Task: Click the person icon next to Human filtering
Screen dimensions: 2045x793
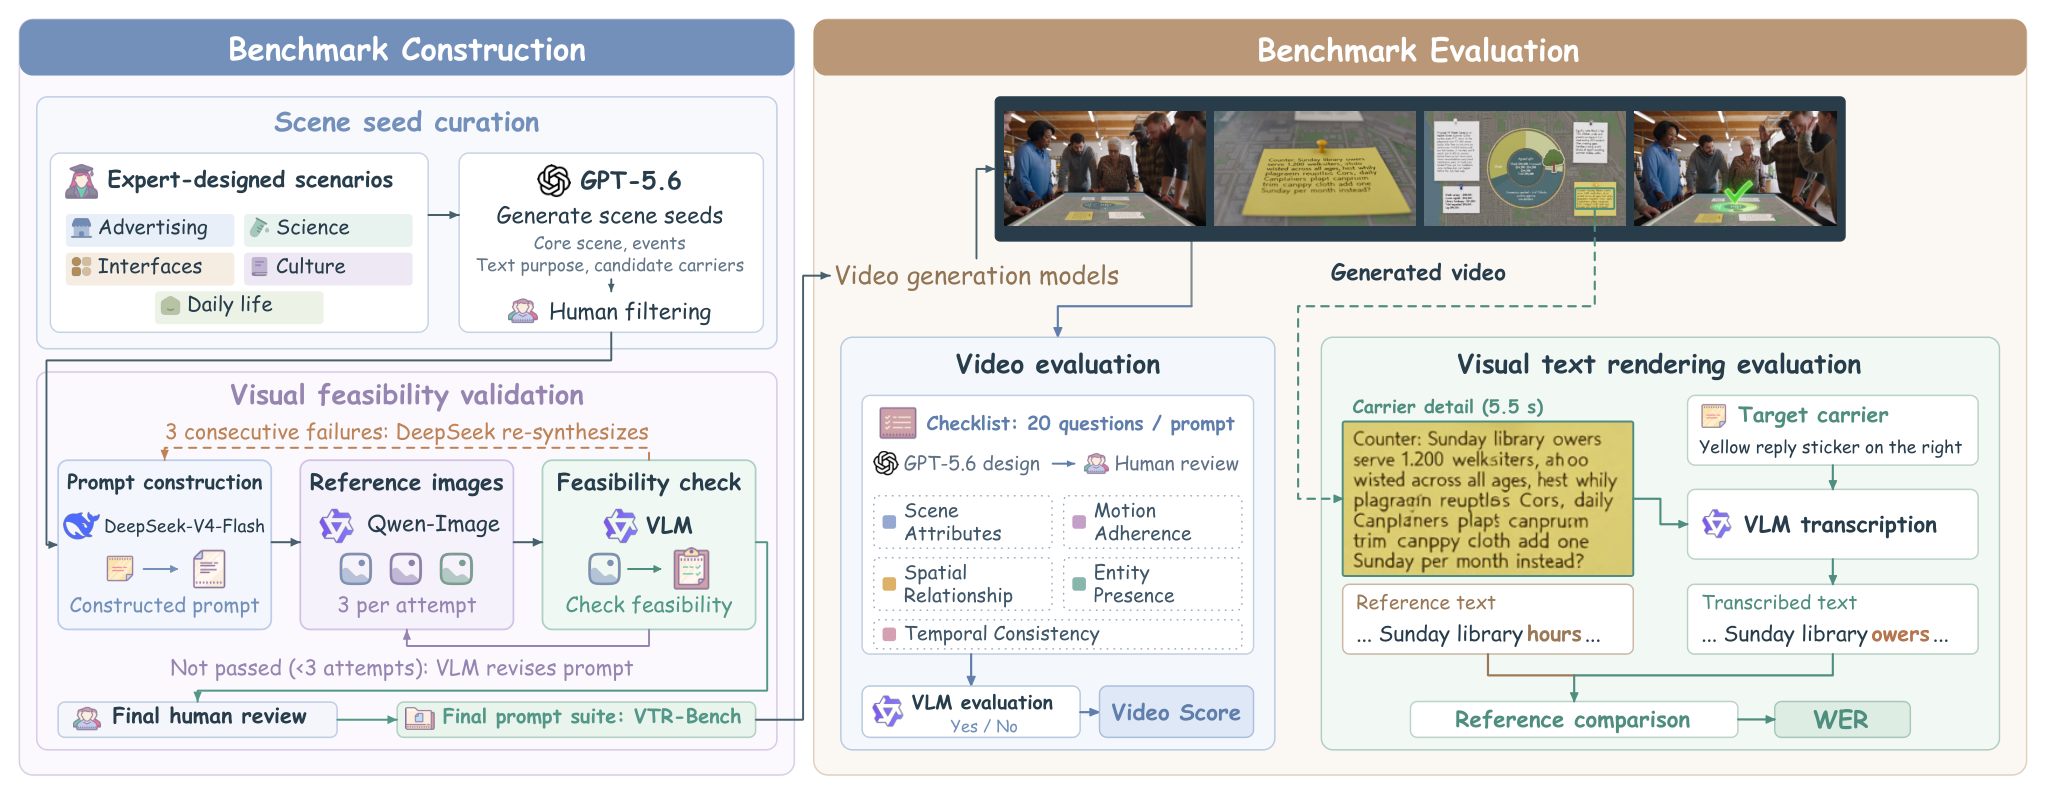Action: tap(522, 312)
